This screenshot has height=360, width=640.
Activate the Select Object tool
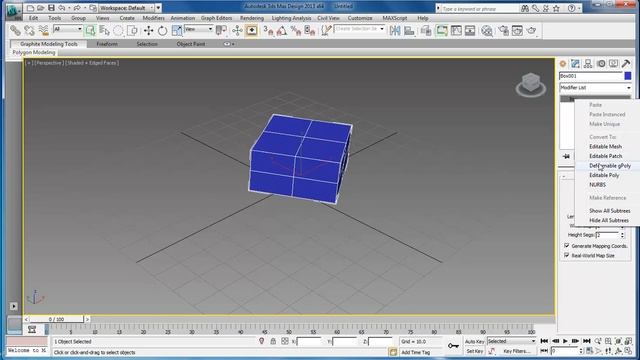pyautogui.click(x=91, y=30)
